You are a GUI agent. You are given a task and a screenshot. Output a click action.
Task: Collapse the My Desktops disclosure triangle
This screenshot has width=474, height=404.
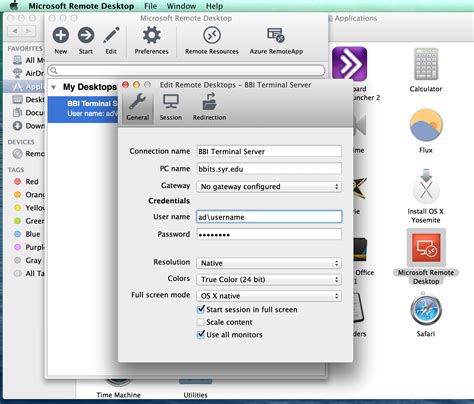(x=53, y=88)
